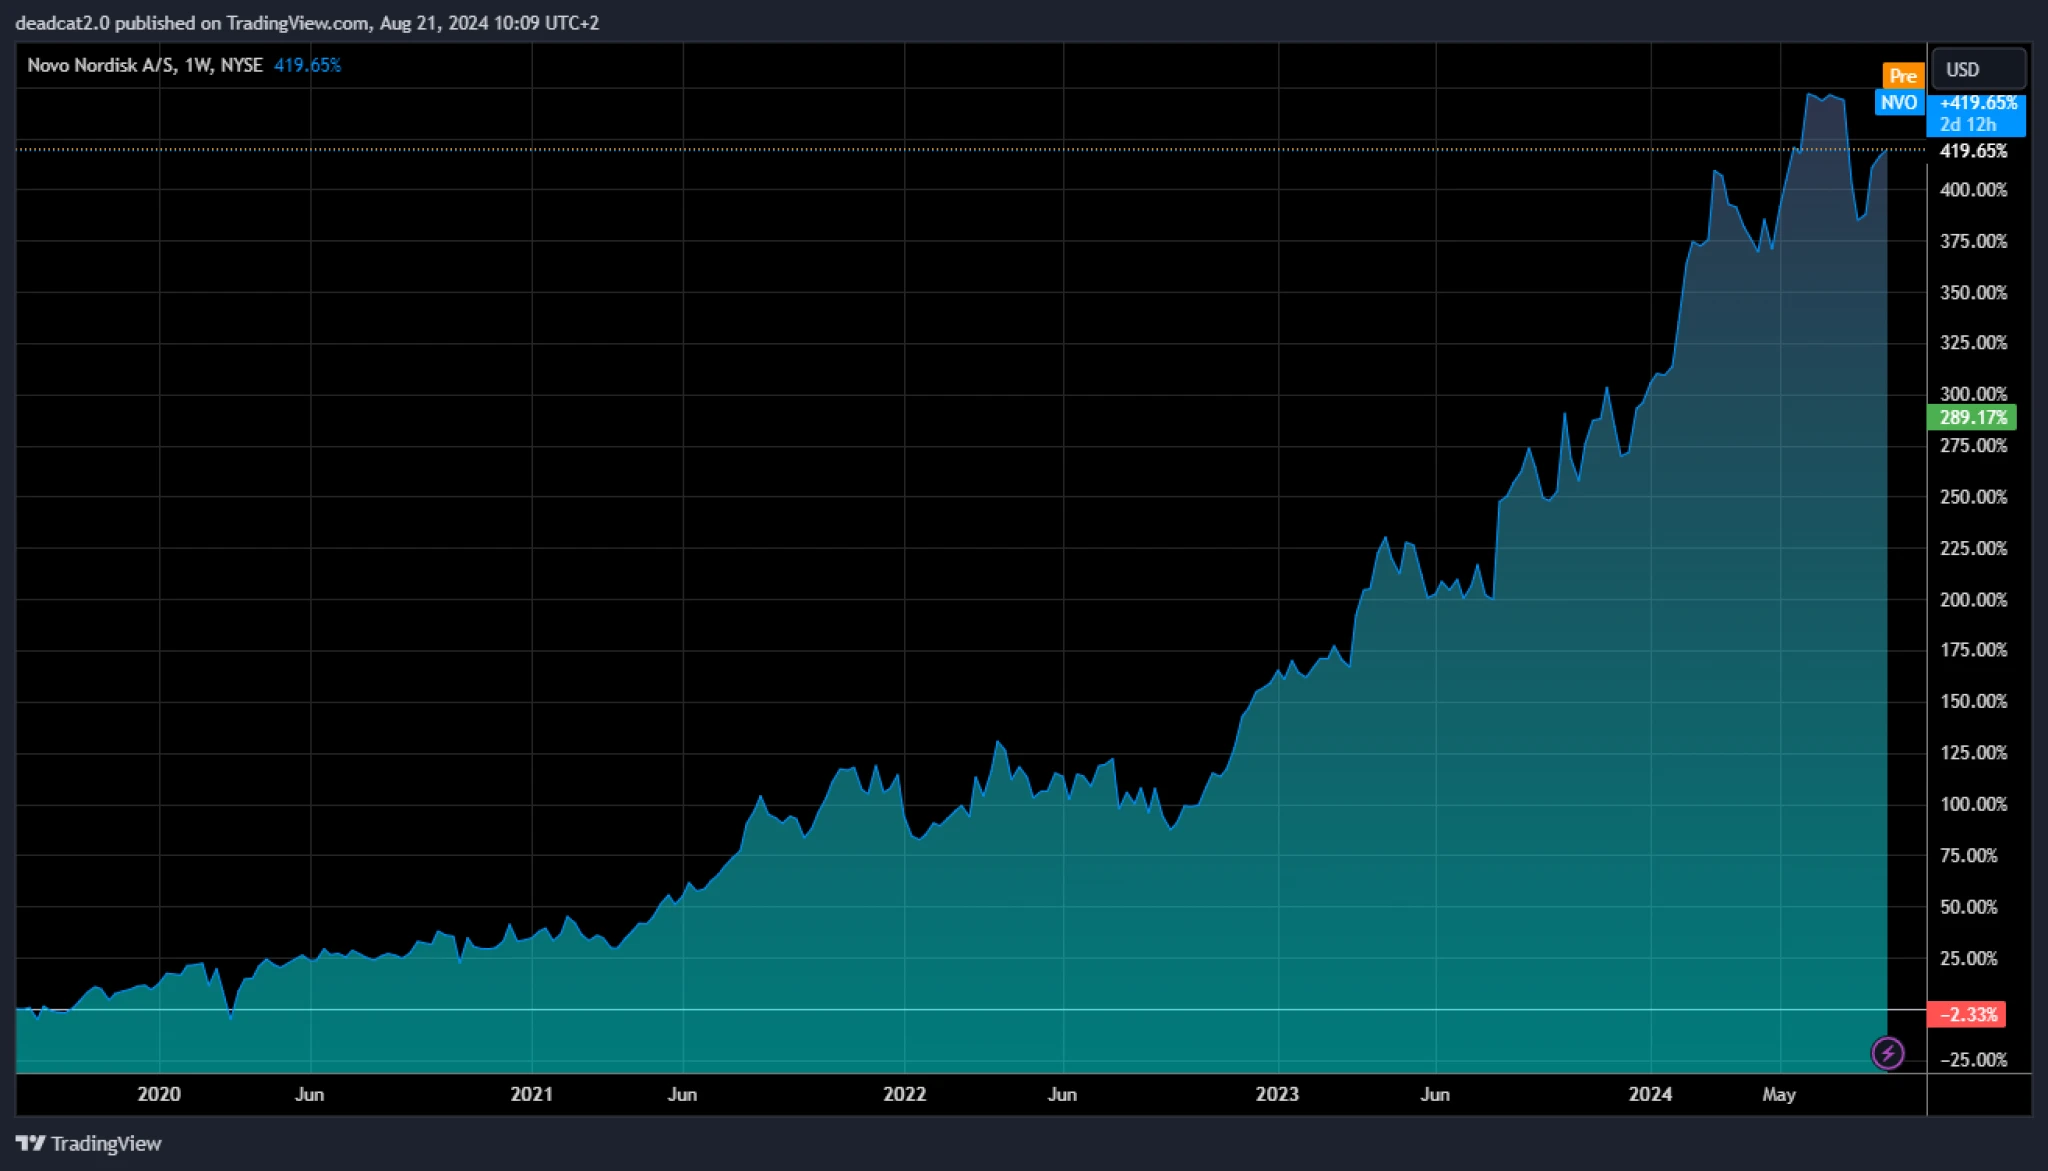The height and width of the screenshot is (1171, 2048).
Task: Click the 350.00% label on the price axis
Action: (1973, 293)
